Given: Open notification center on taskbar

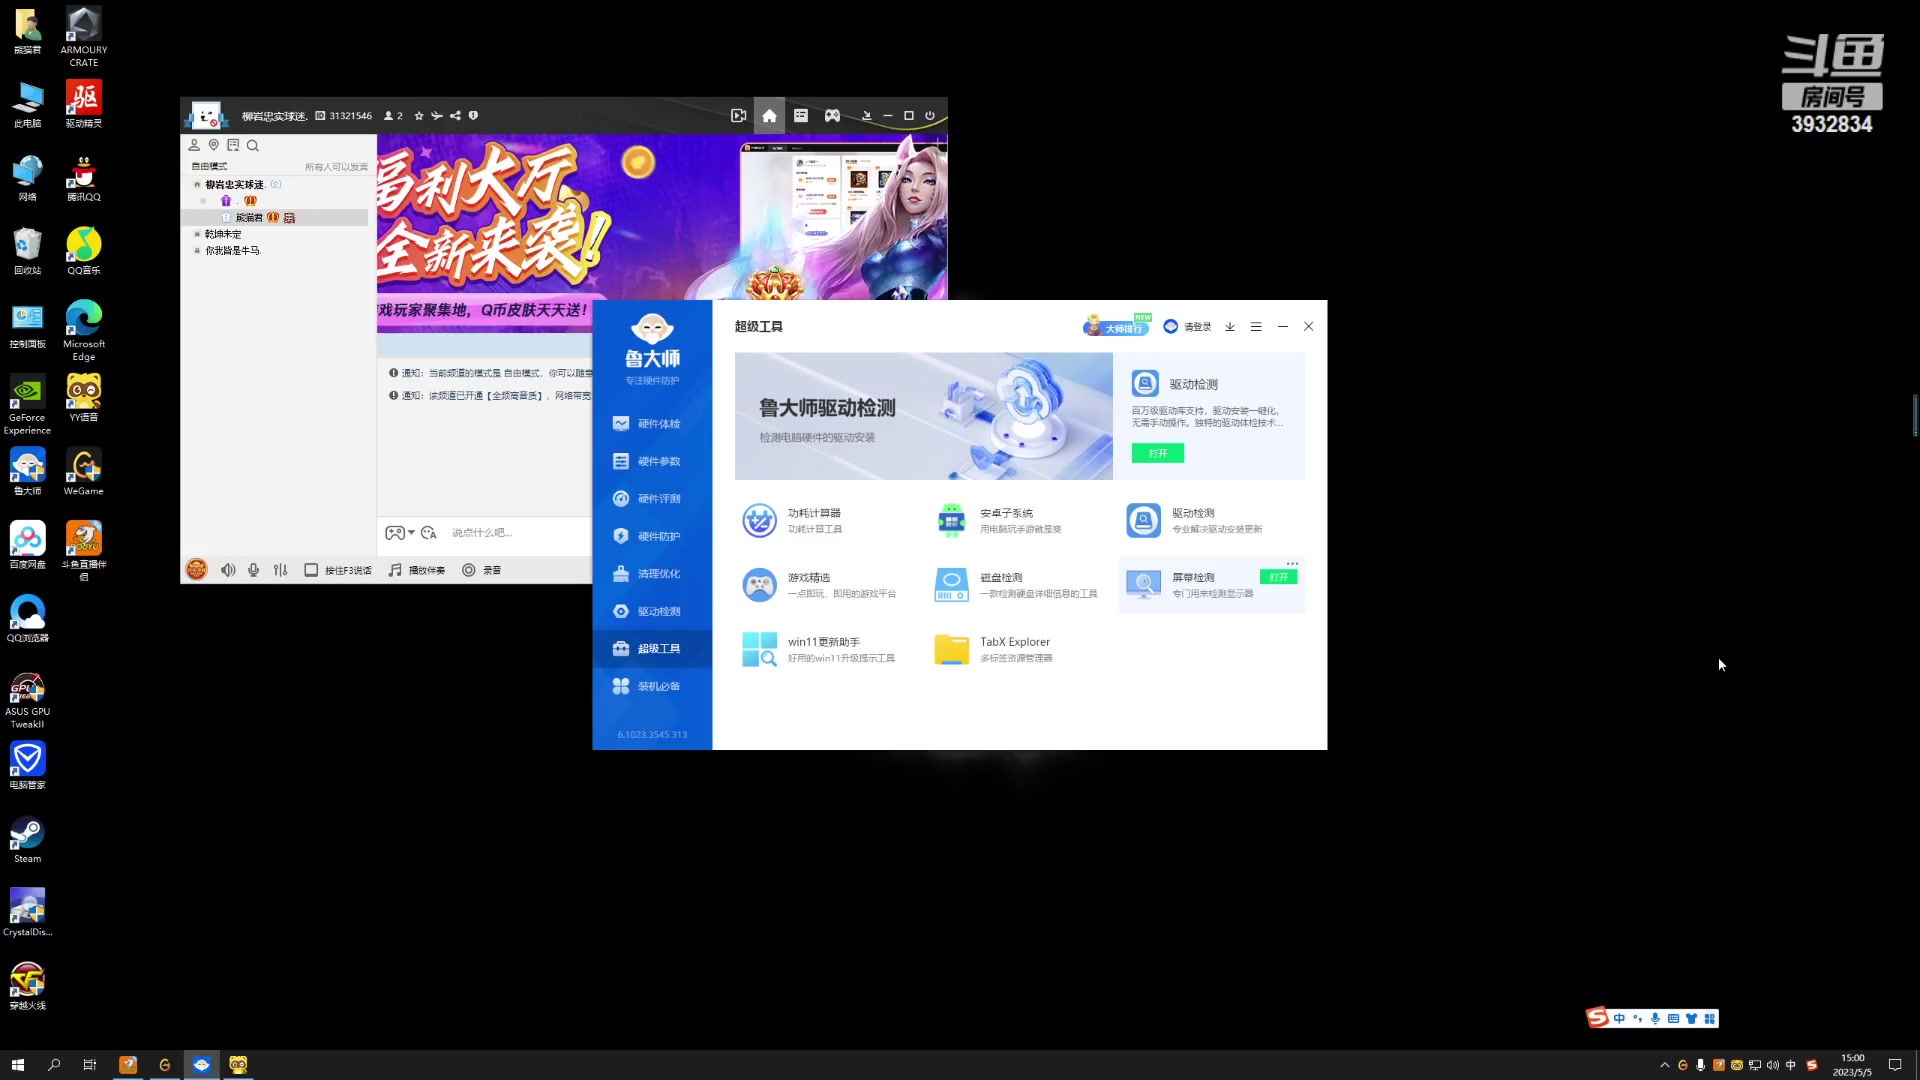Looking at the screenshot, I should click(x=1895, y=1065).
